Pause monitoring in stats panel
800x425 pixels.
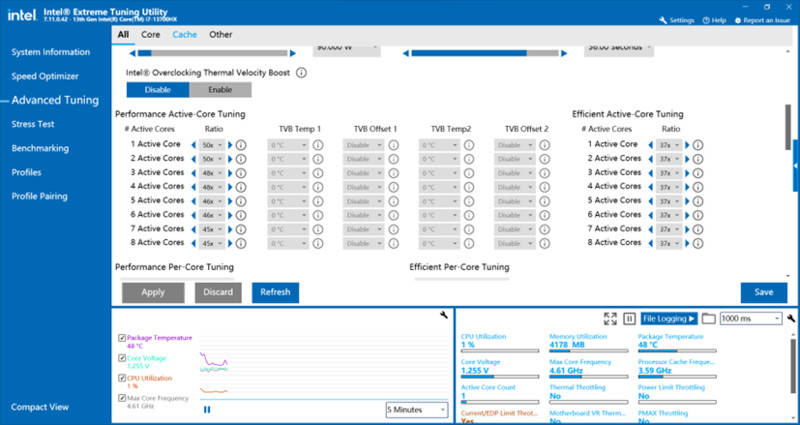tap(630, 319)
